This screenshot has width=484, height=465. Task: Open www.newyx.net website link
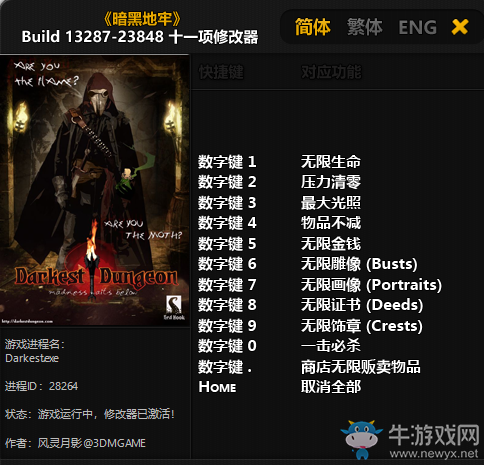coord(434,453)
